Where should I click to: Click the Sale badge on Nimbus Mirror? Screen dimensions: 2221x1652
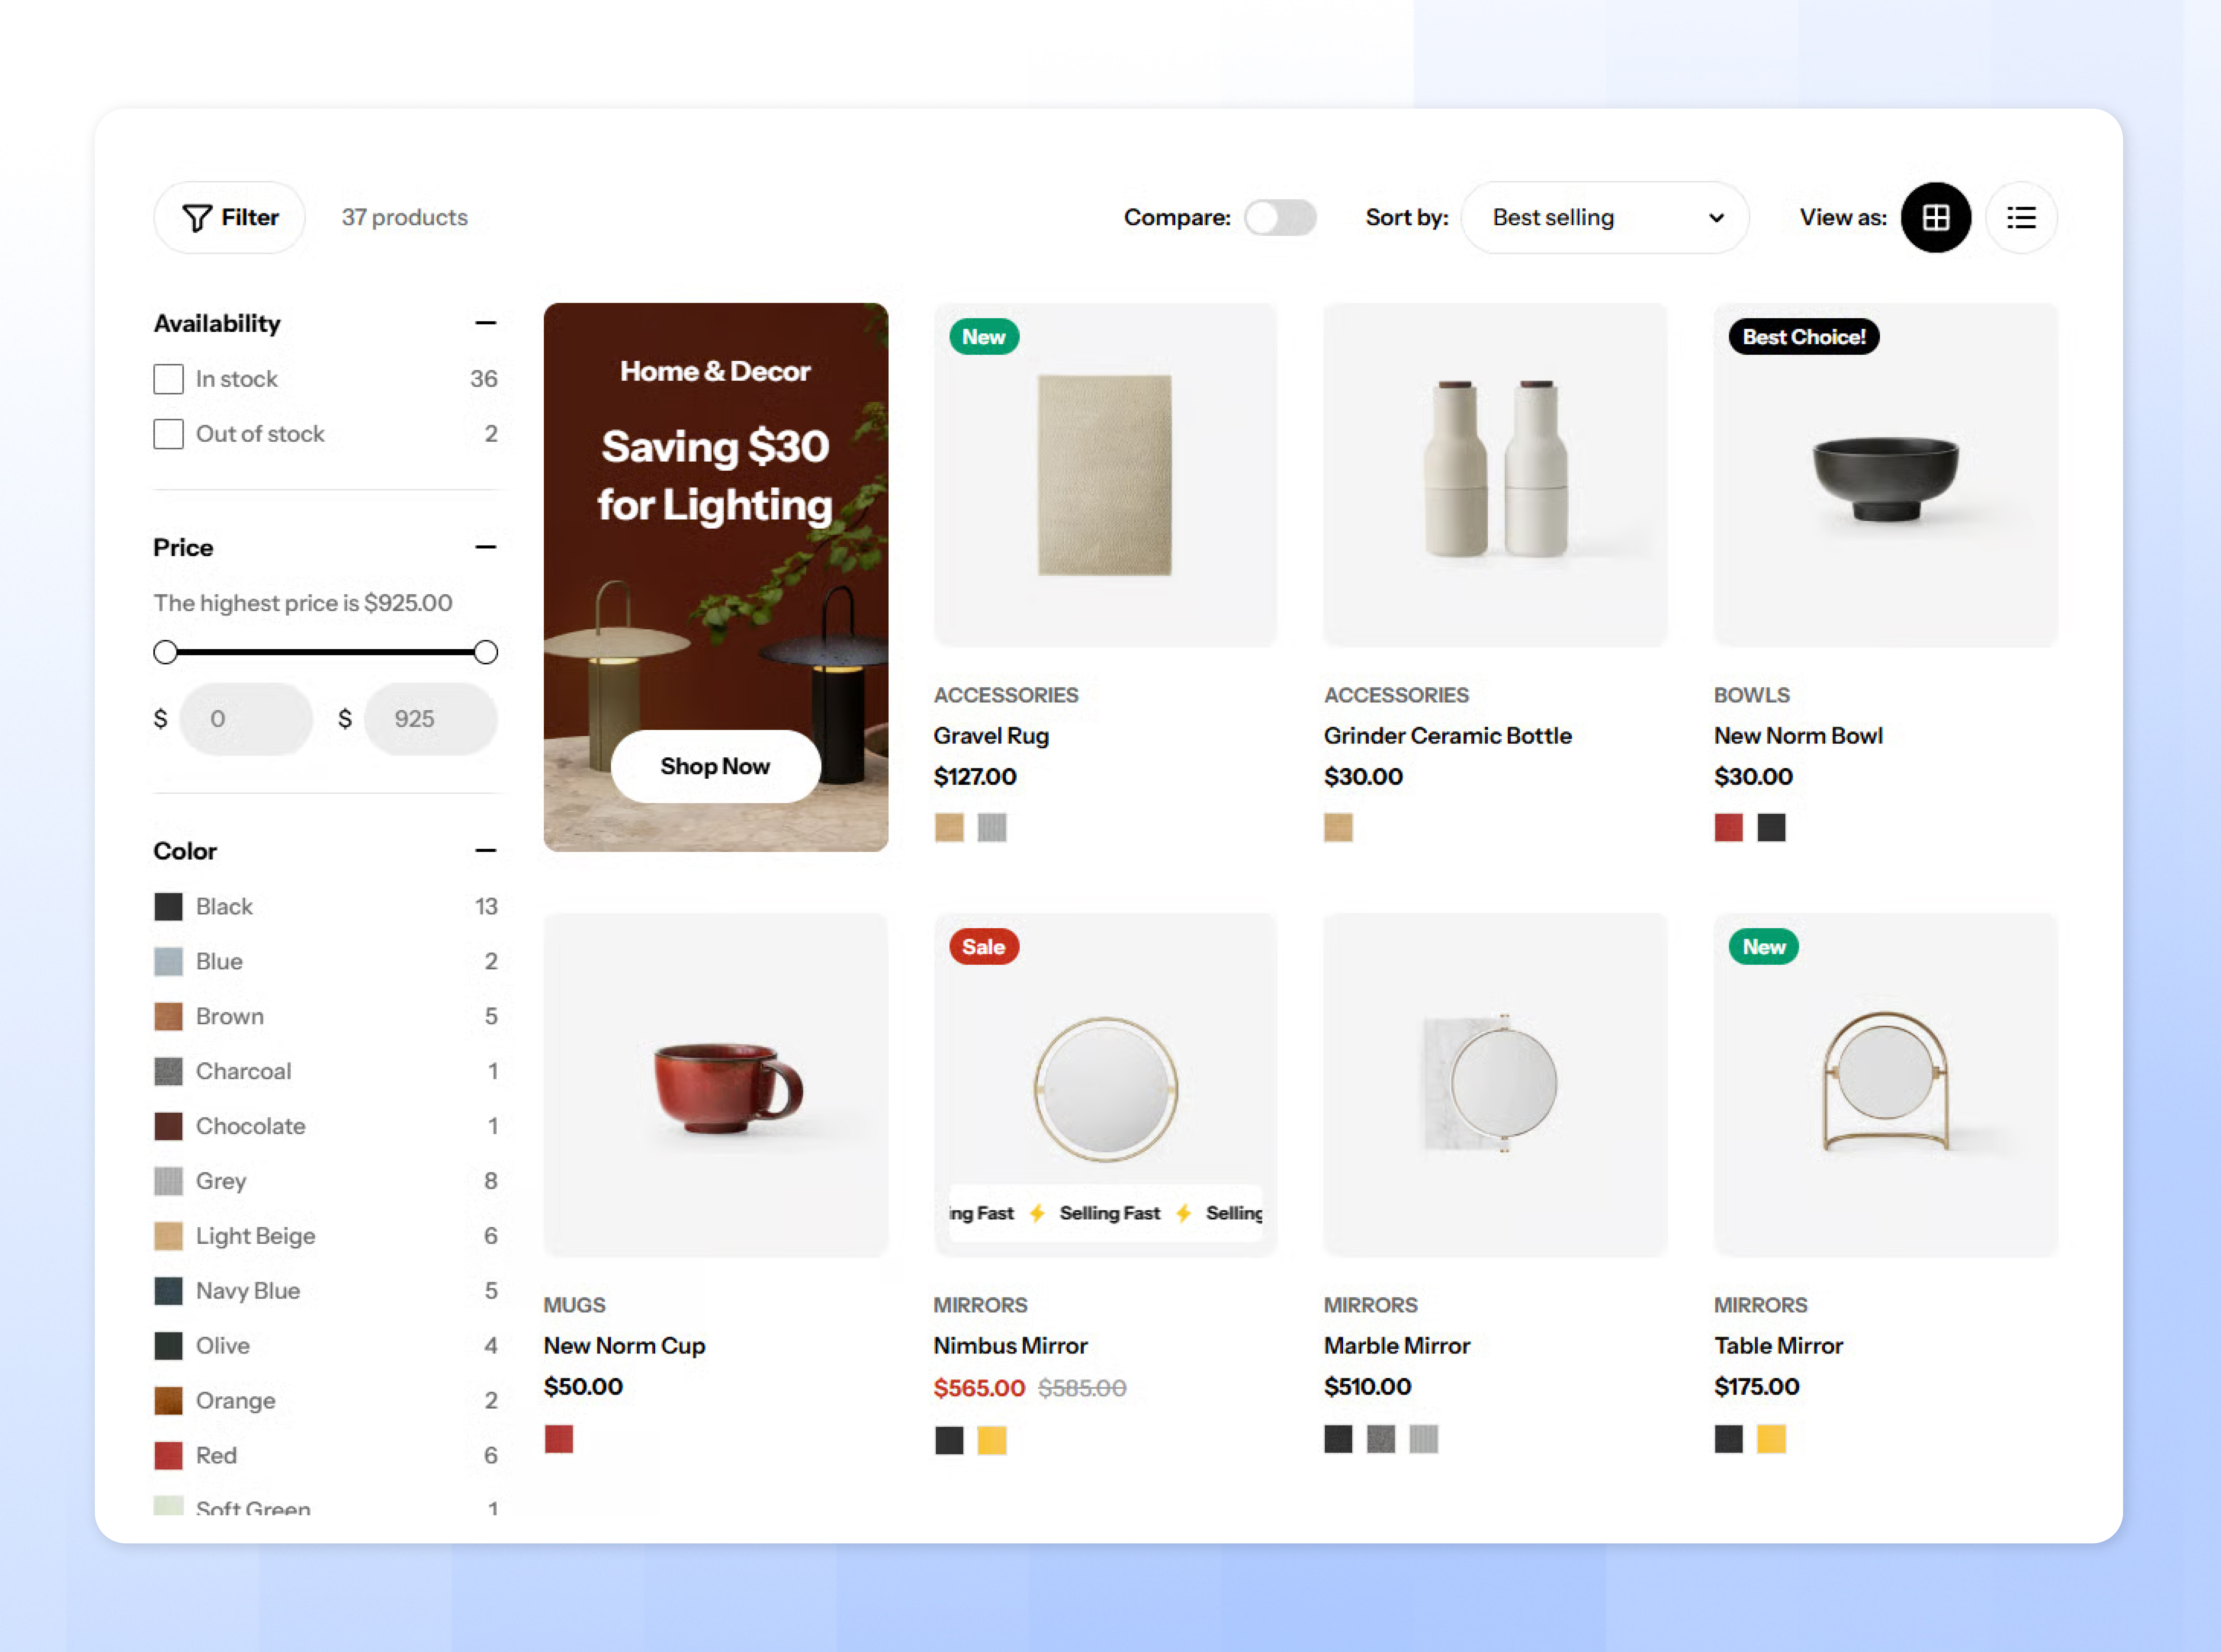point(984,947)
